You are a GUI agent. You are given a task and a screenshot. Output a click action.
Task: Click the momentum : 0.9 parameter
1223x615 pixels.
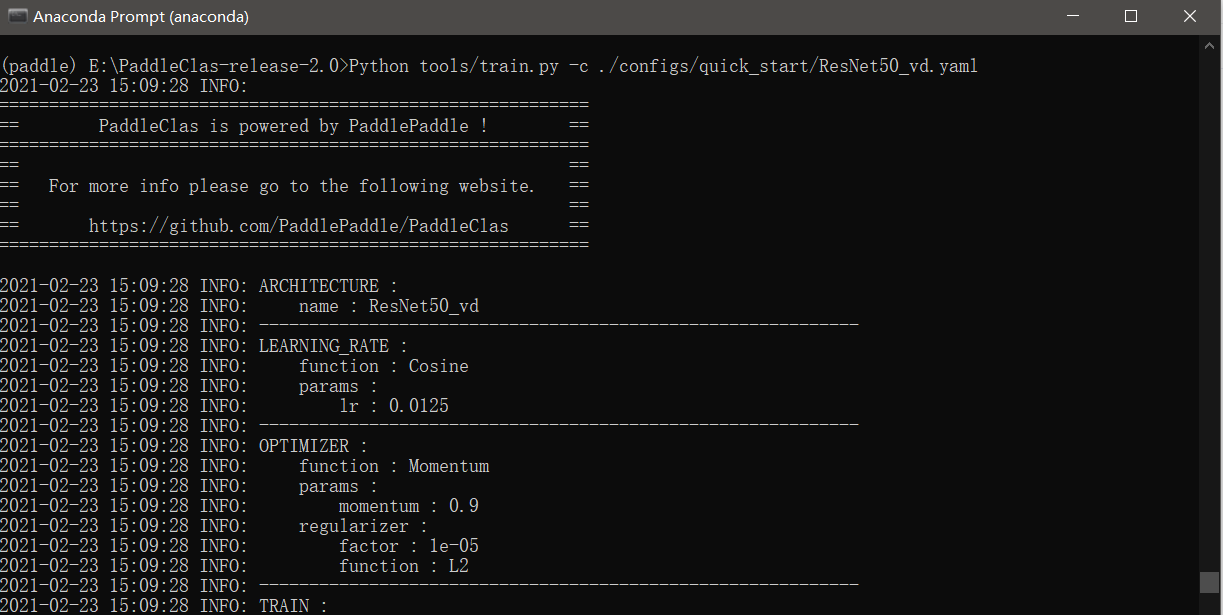point(408,505)
